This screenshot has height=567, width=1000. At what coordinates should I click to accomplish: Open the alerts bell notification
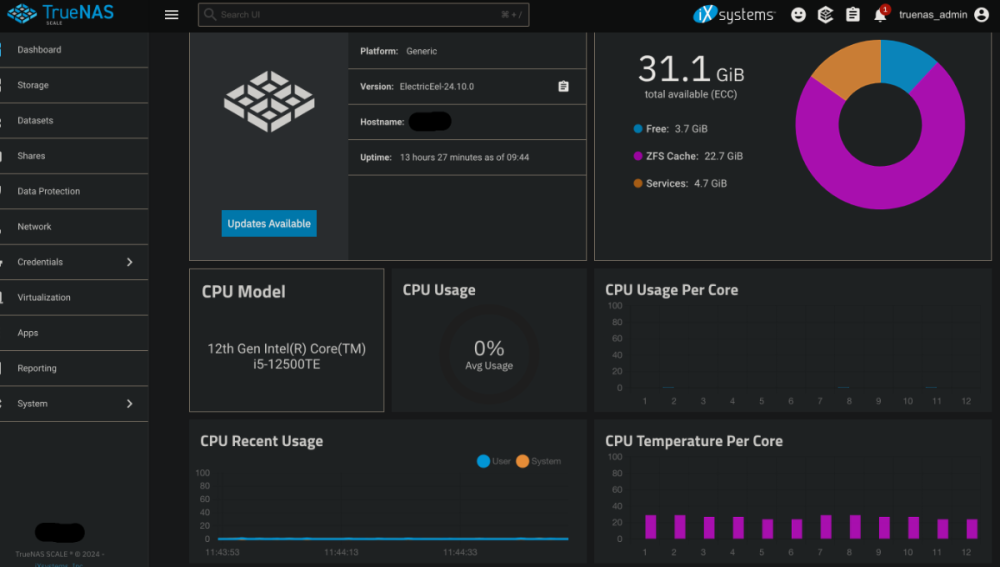coord(880,15)
